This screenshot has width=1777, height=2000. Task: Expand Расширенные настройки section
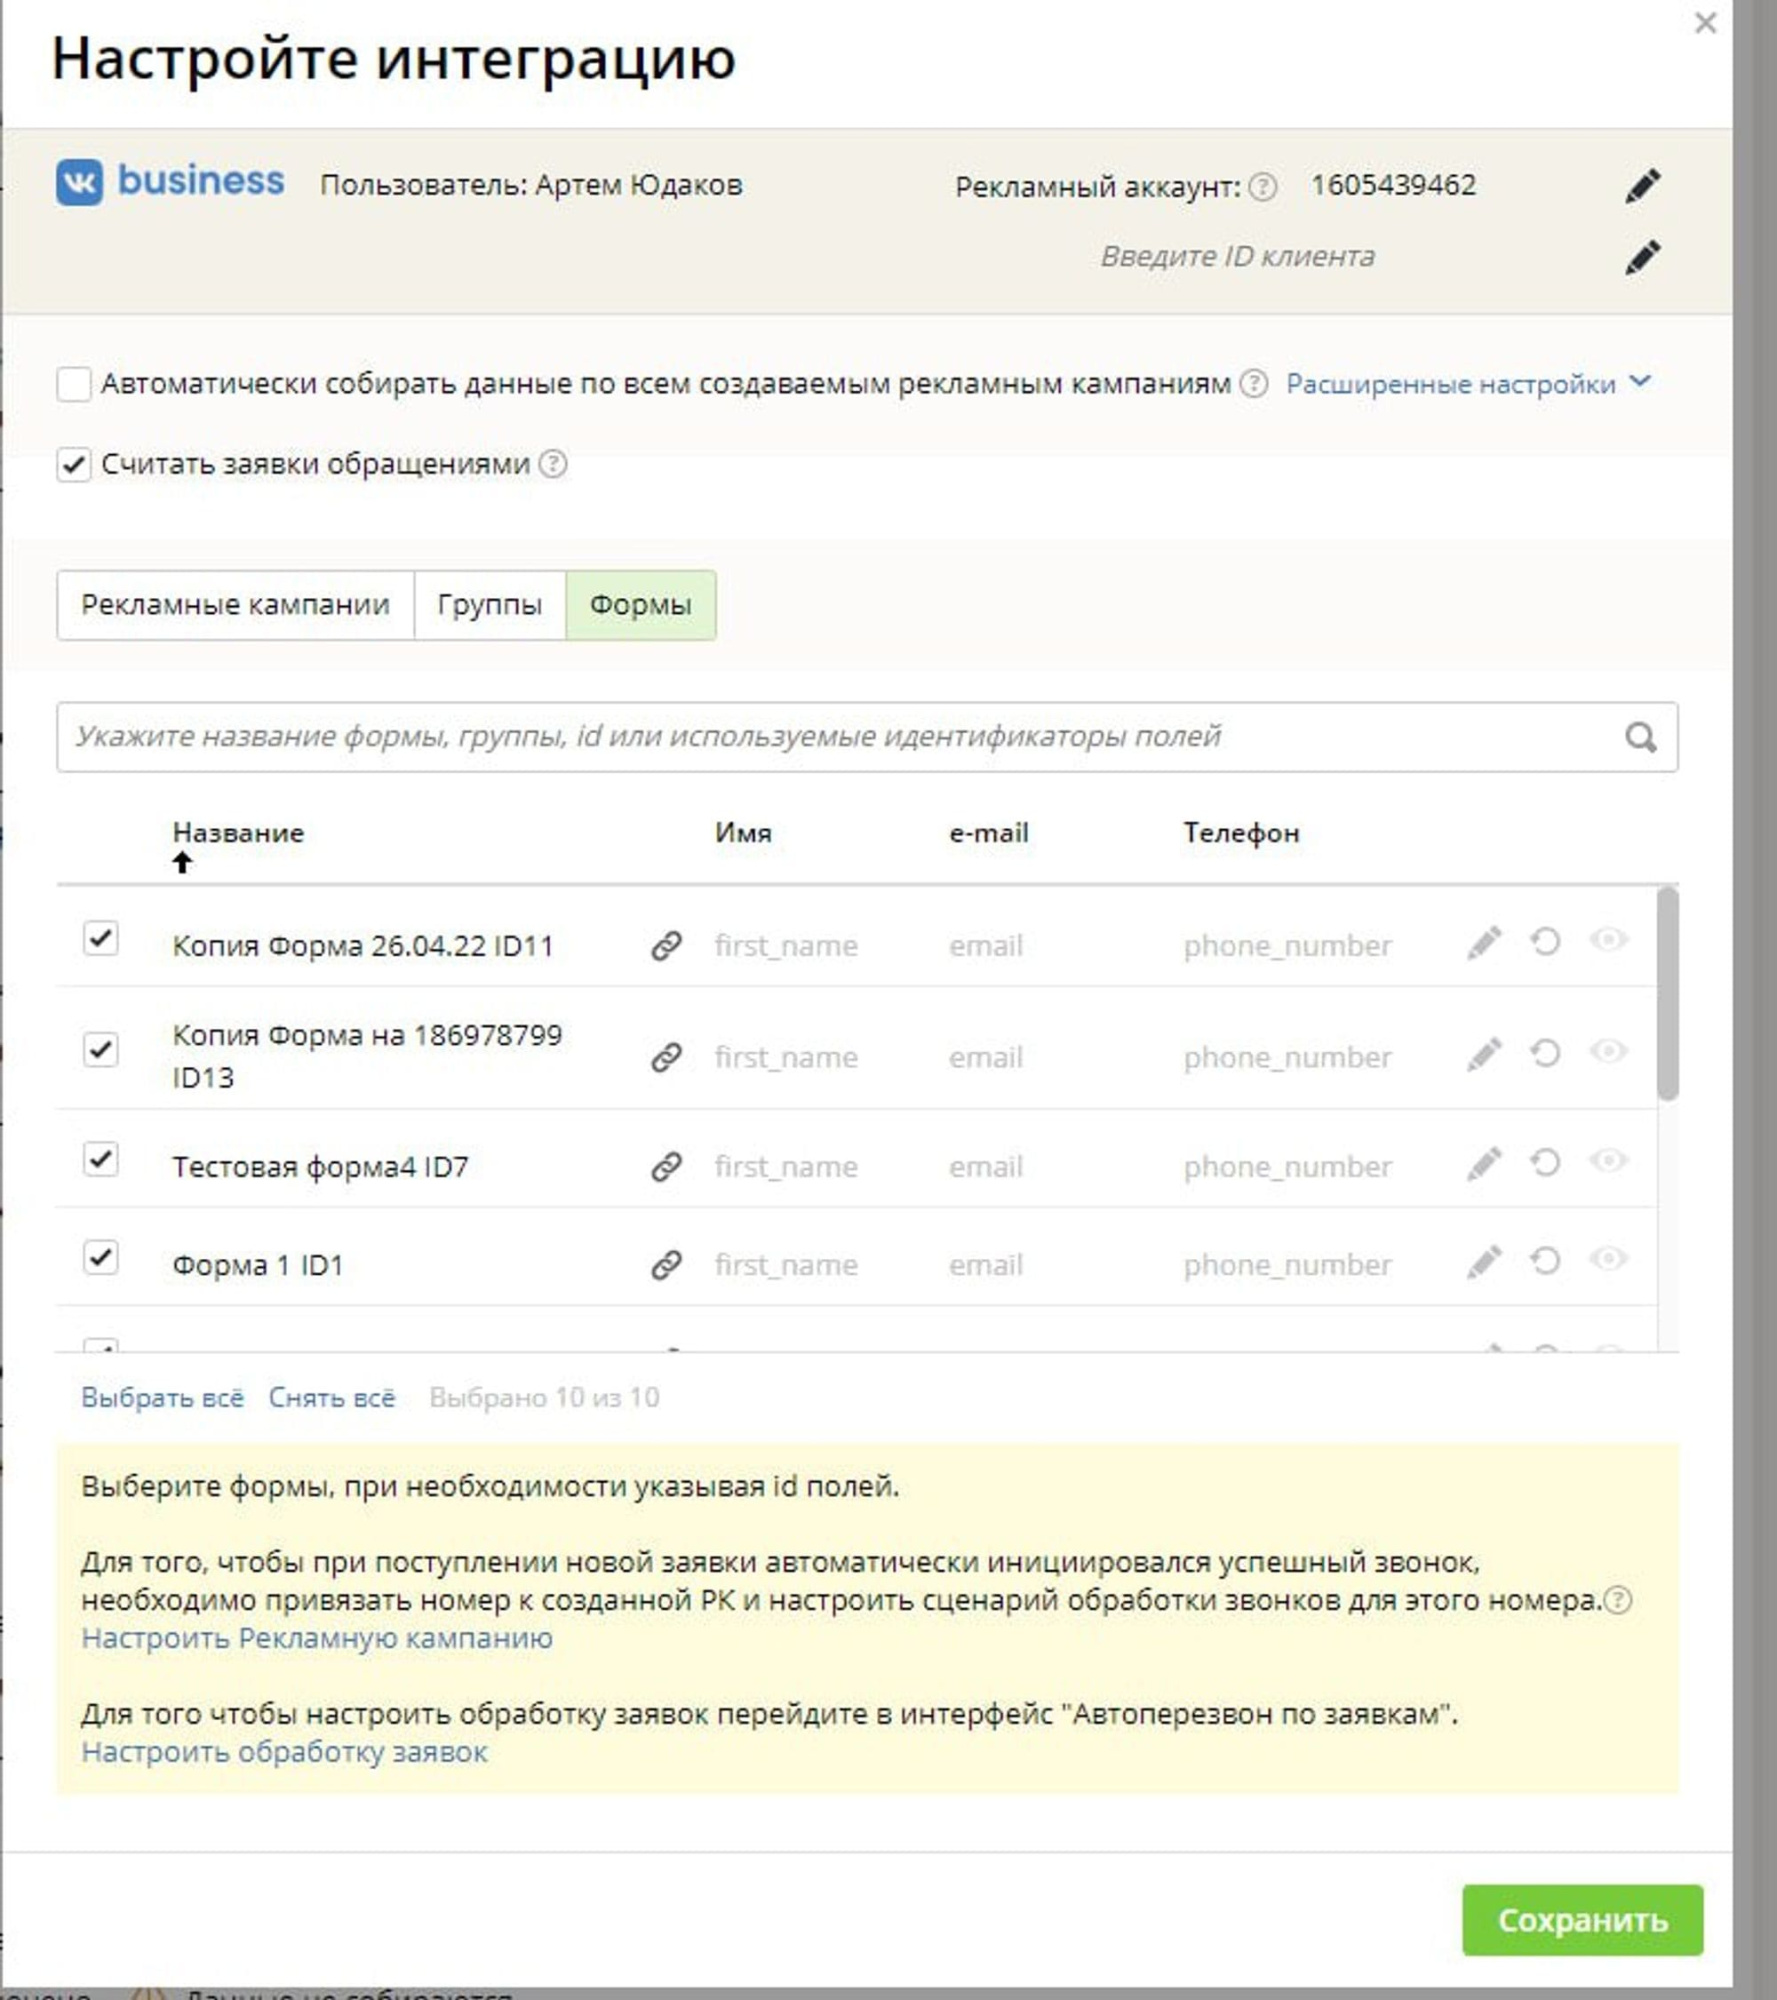click(1466, 384)
